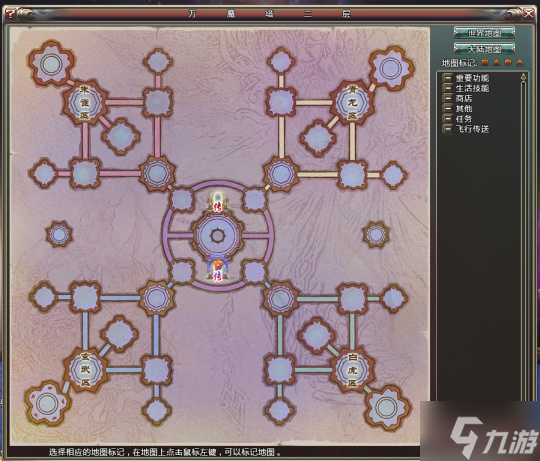Open the 世界地图 world map
Image resolution: width=540 pixels, height=461 pixels.
click(484, 33)
